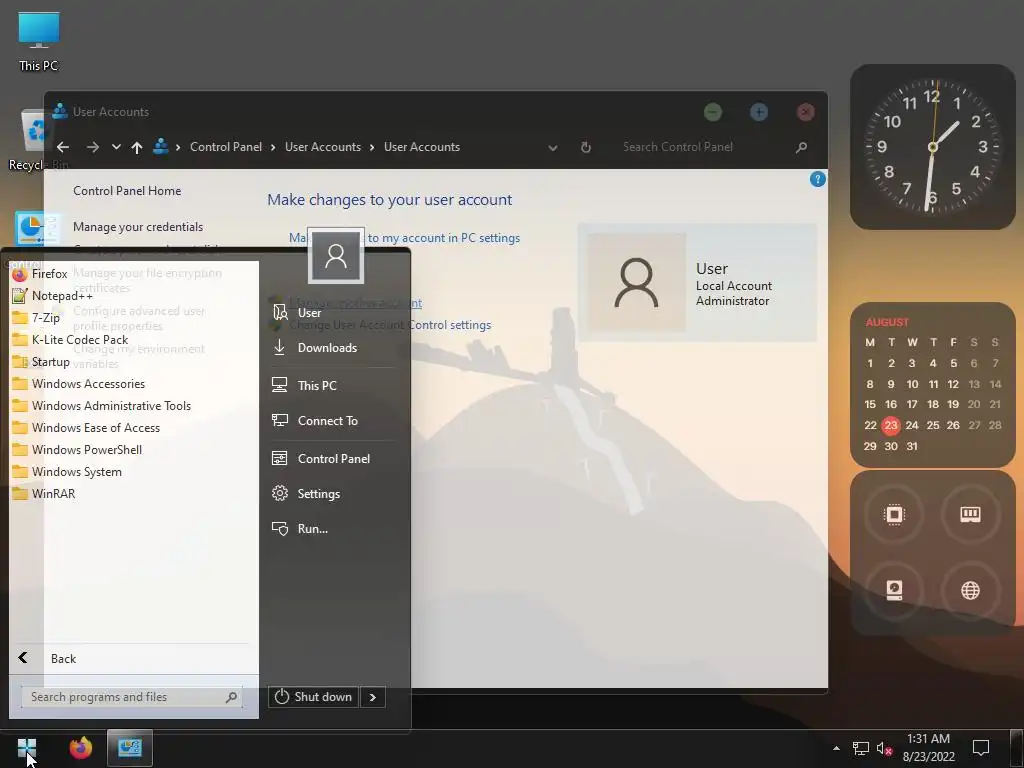This screenshot has width=1024, height=768.
Task: Open the network tray icon
Action: coord(861,748)
